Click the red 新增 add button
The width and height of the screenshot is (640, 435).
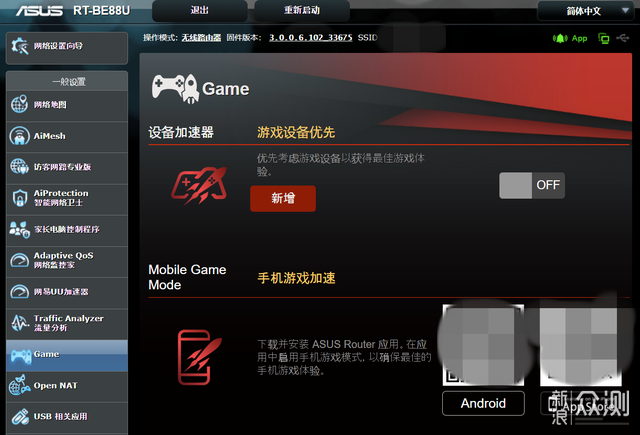click(283, 199)
